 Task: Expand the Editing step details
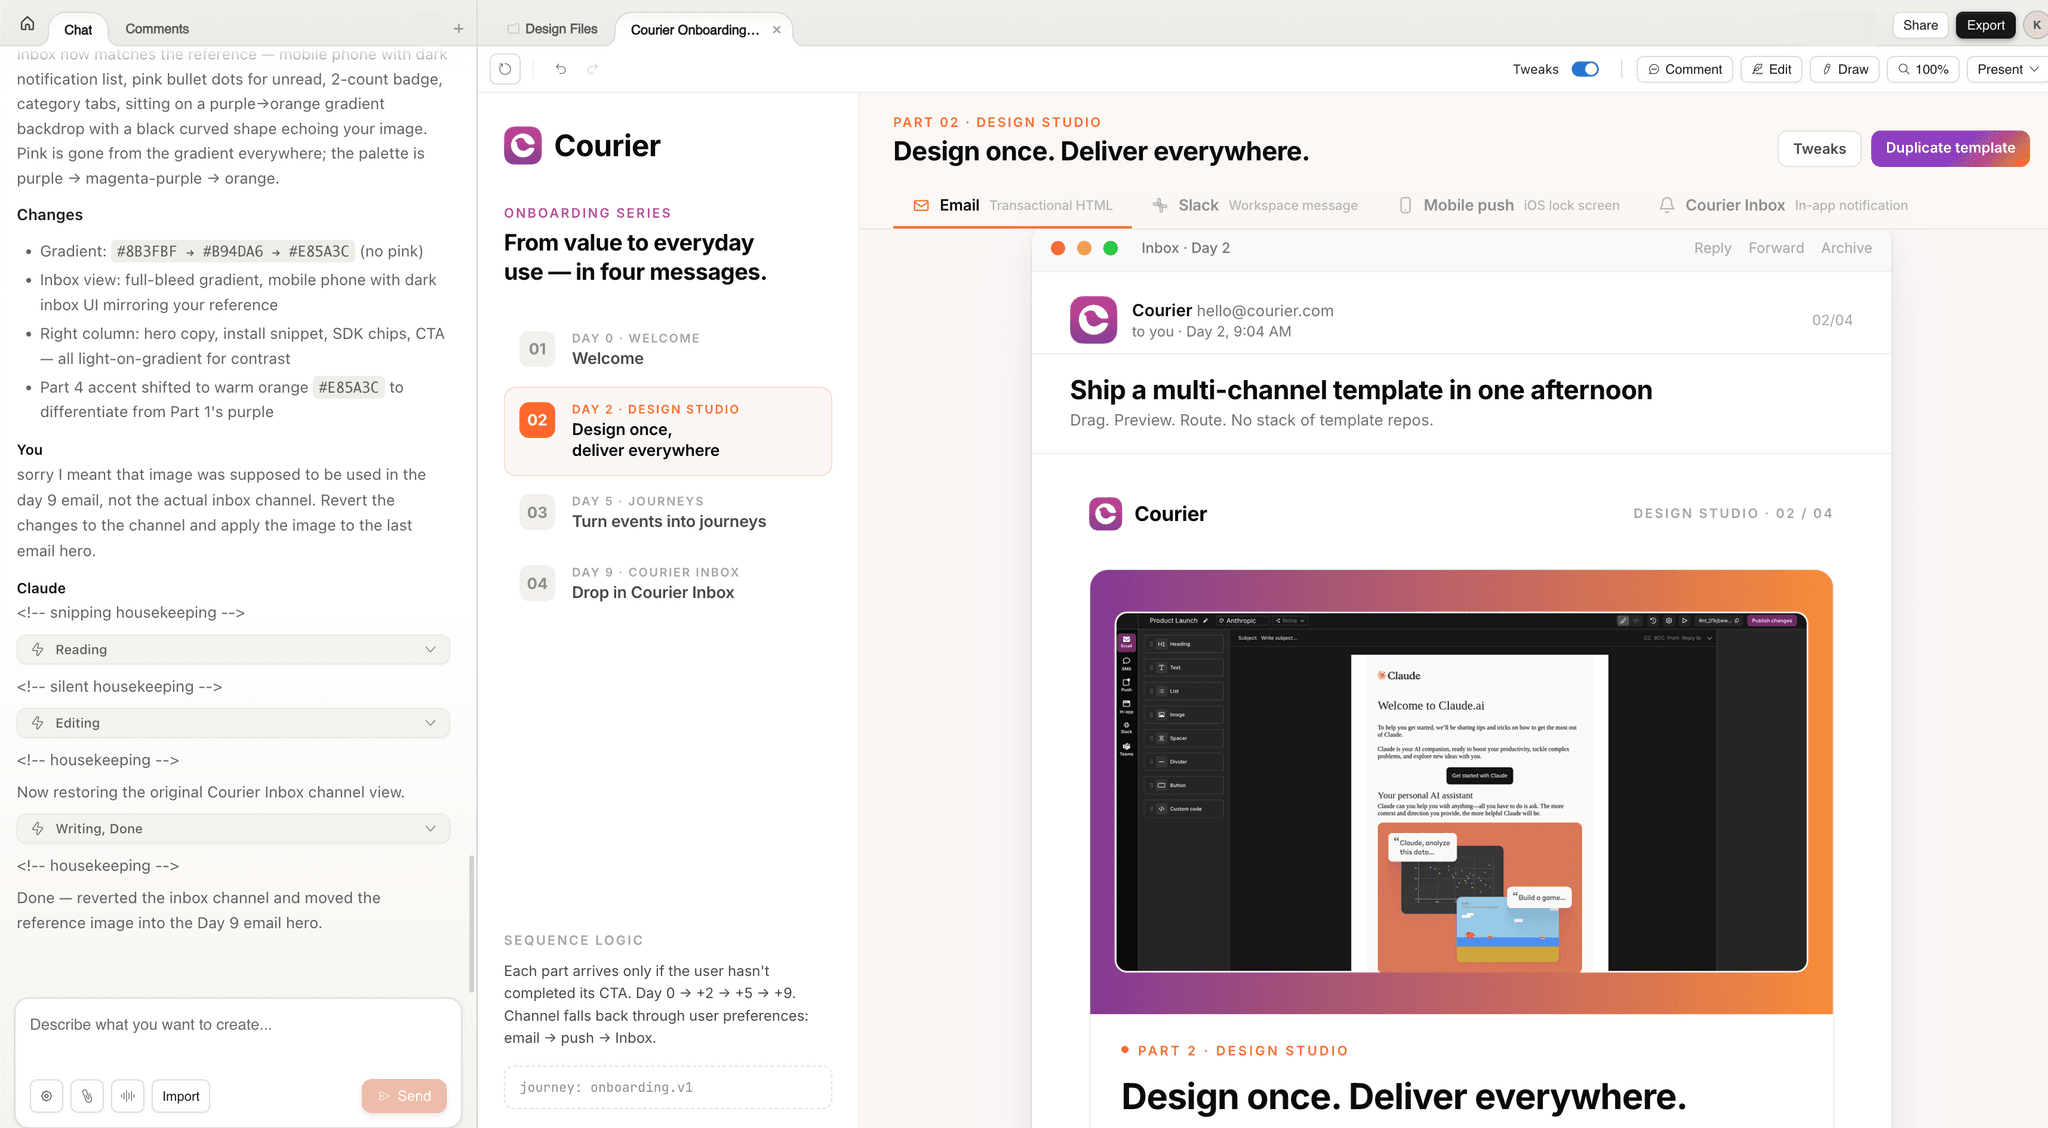(233, 723)
